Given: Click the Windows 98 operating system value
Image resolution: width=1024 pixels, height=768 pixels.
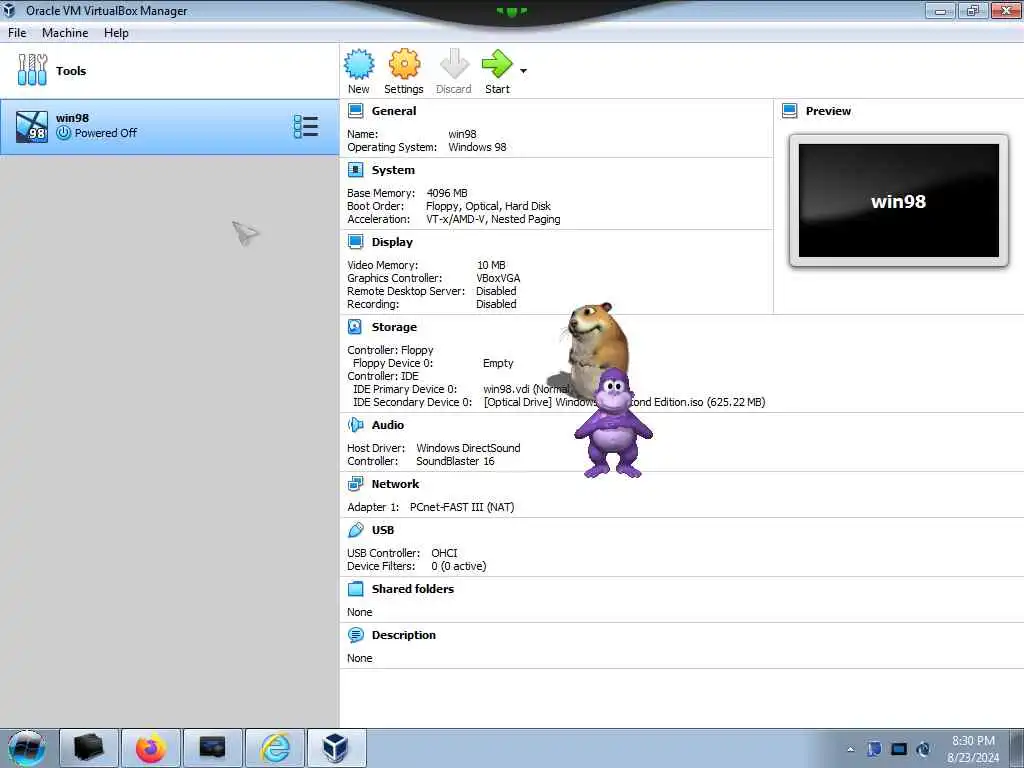Looking at the screenshot, I should pos(477,148).
